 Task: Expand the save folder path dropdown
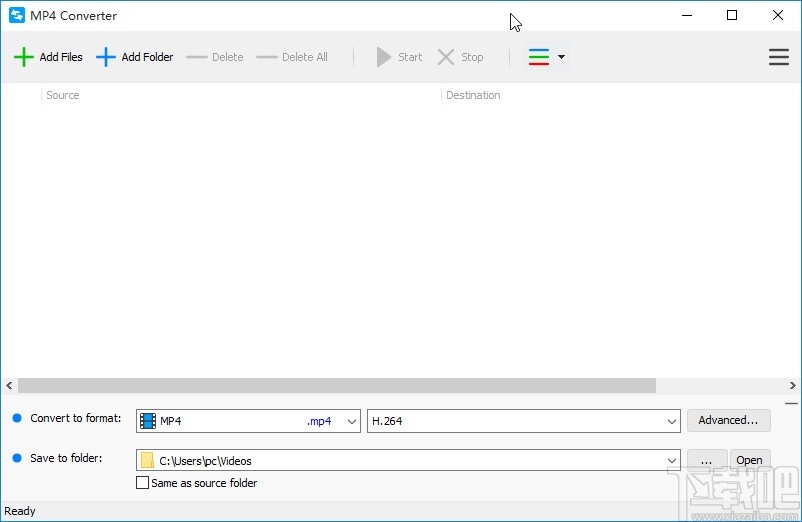(671, 461)
